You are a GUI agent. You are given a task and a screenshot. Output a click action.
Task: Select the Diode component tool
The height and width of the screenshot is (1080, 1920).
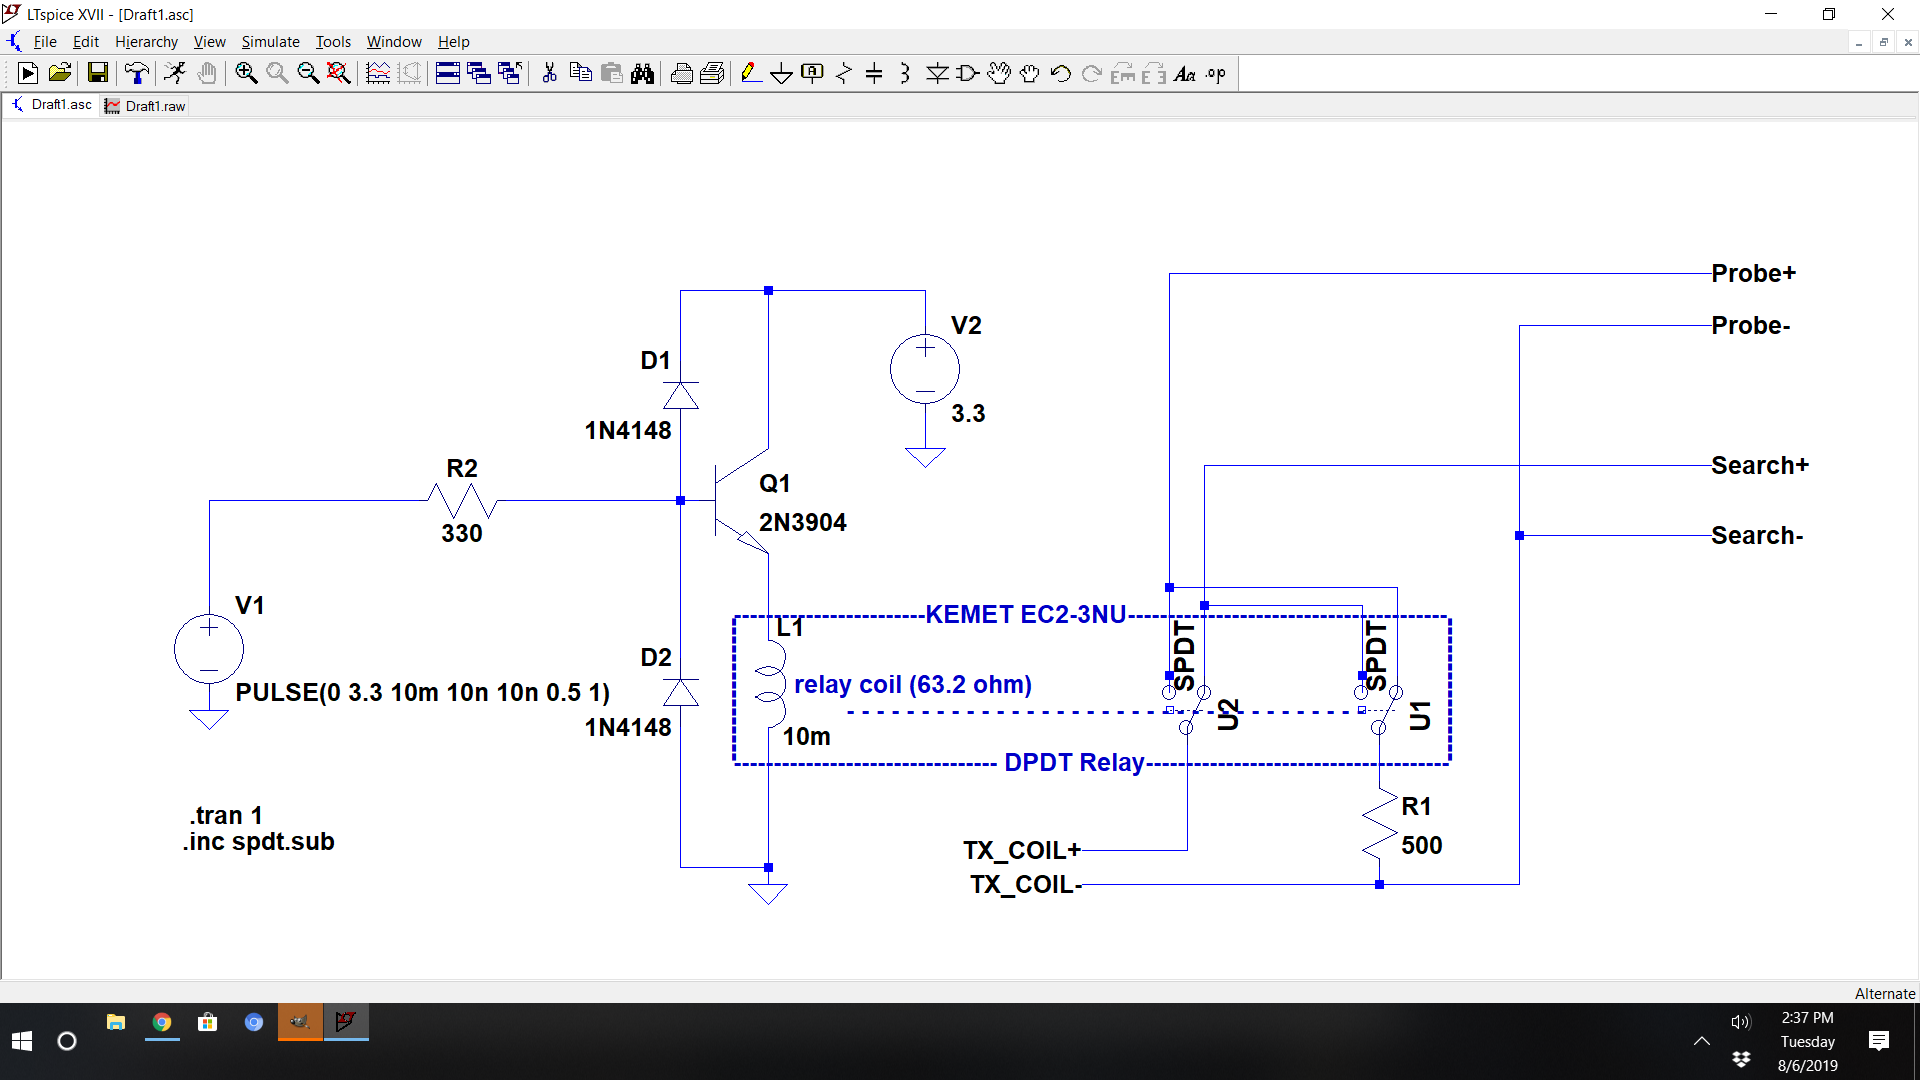pos(937,73)
